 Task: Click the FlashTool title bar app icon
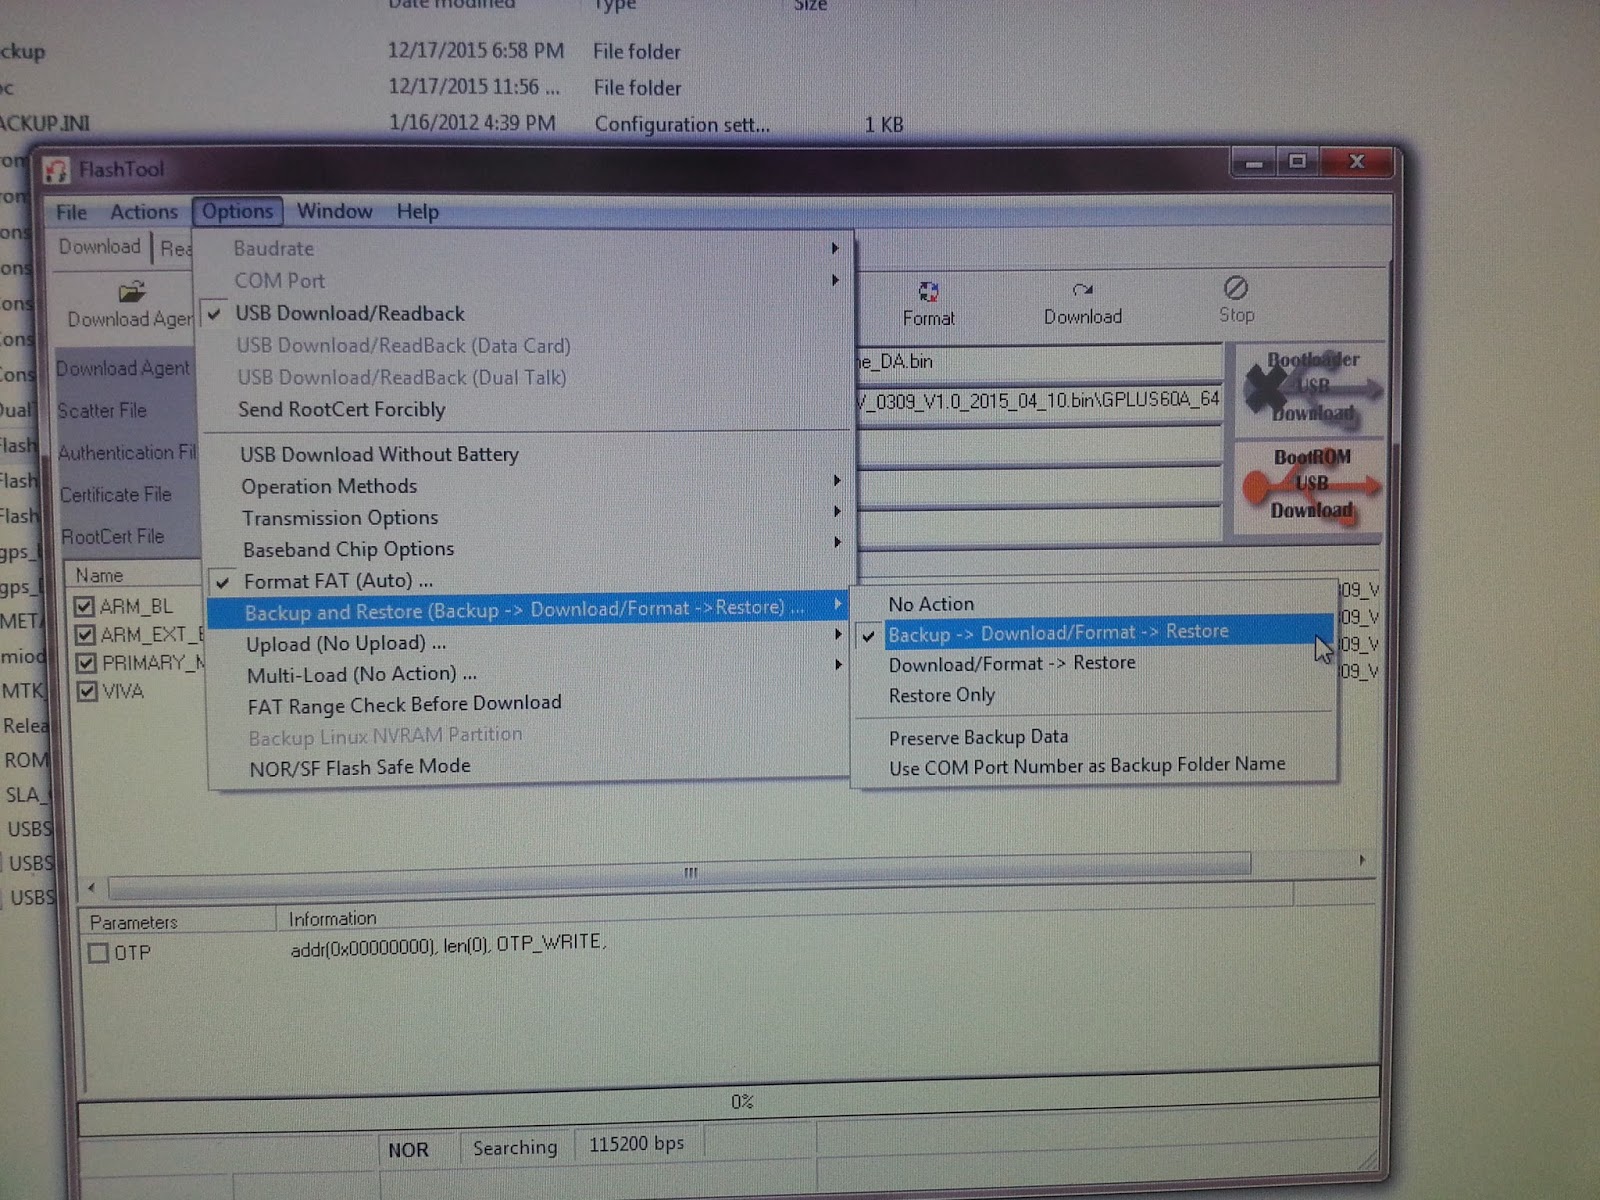pyautogui.click(x=57, y=170)
